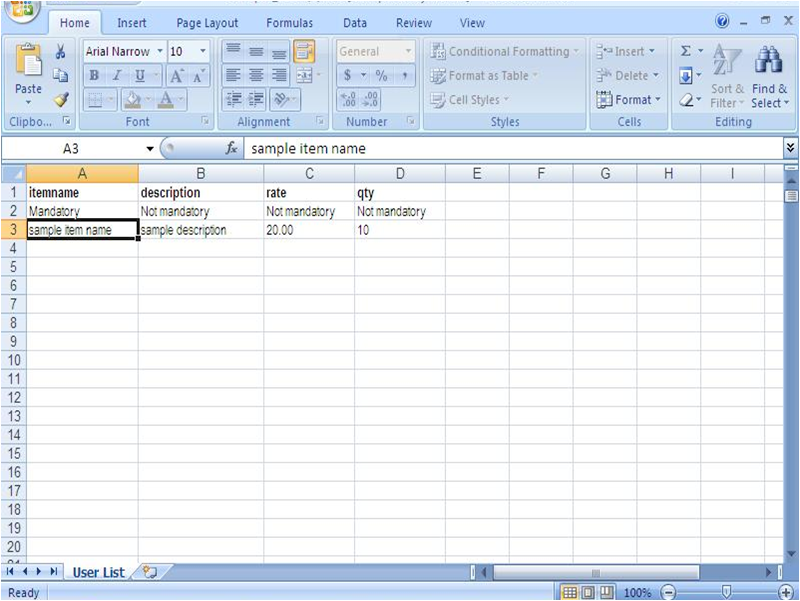Click the Insert Worksheet tab icon
800x601 pixels.
point(149,572)
